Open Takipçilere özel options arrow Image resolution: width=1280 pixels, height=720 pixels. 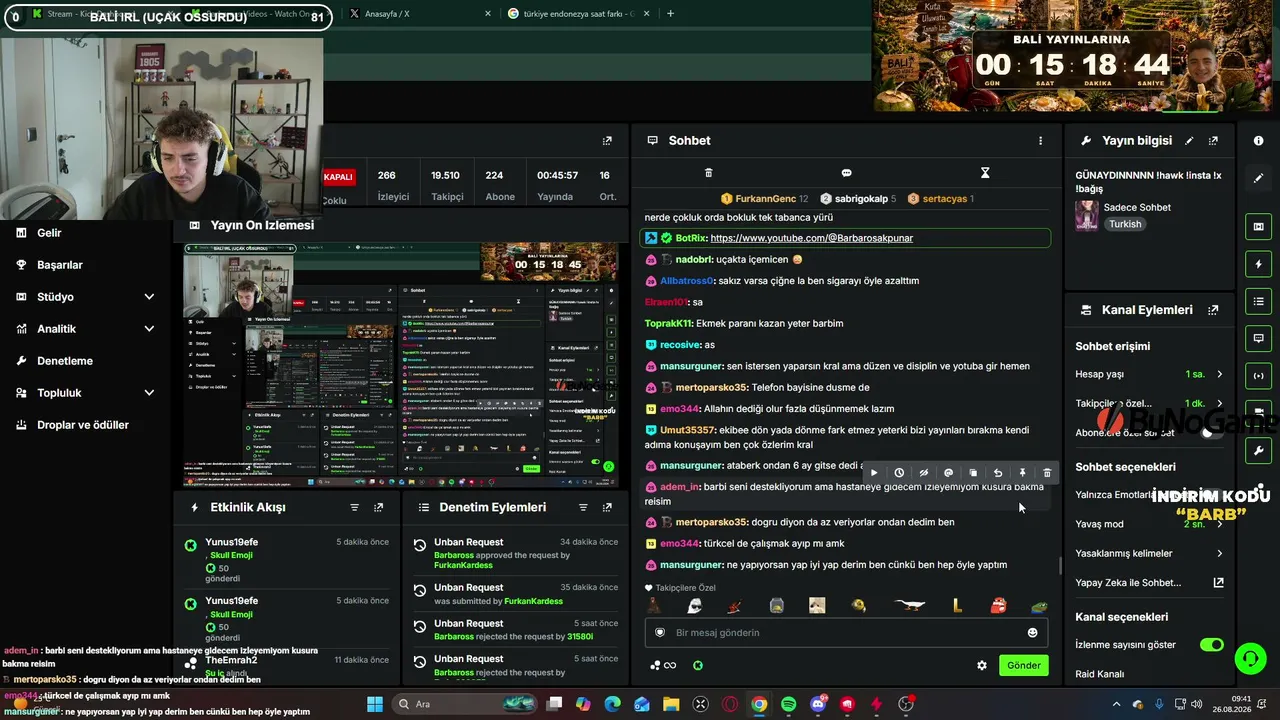tap(1219, 404)
